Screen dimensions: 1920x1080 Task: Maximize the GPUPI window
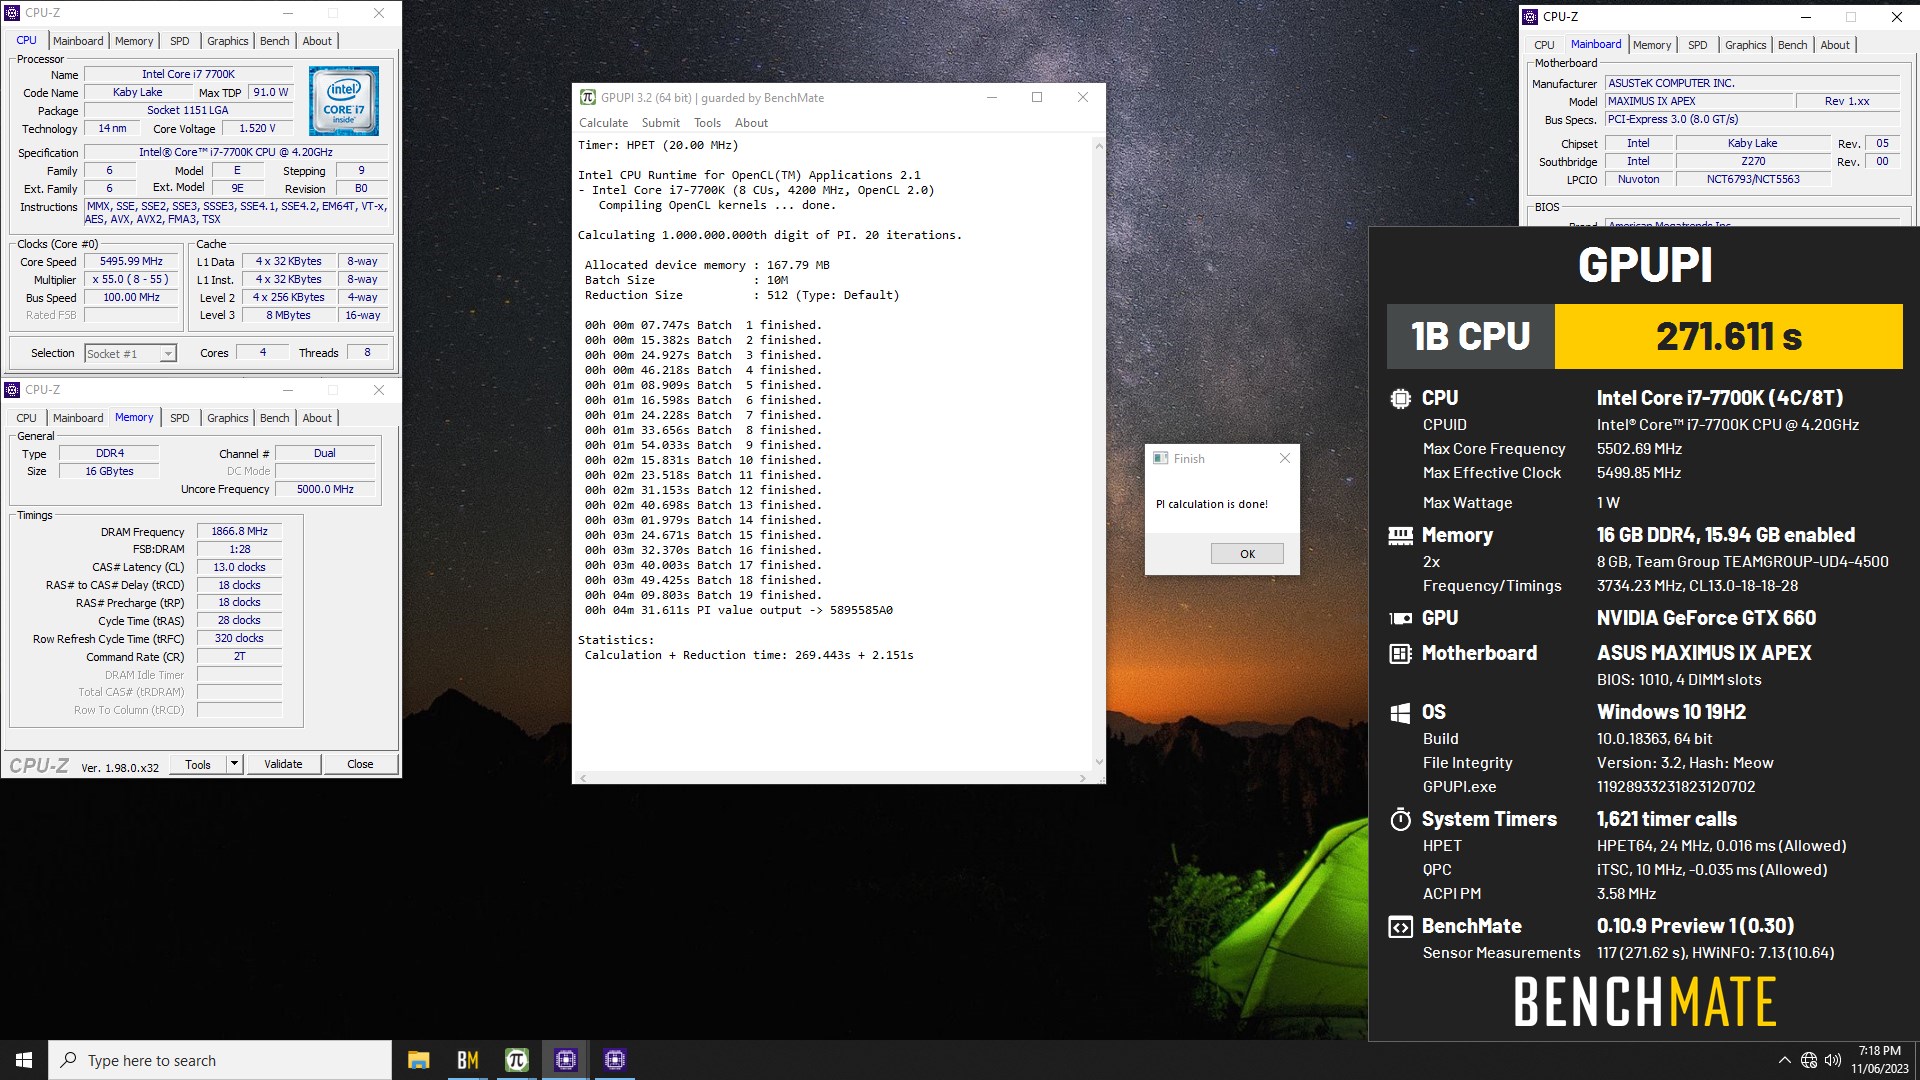tap(1037, 97)
